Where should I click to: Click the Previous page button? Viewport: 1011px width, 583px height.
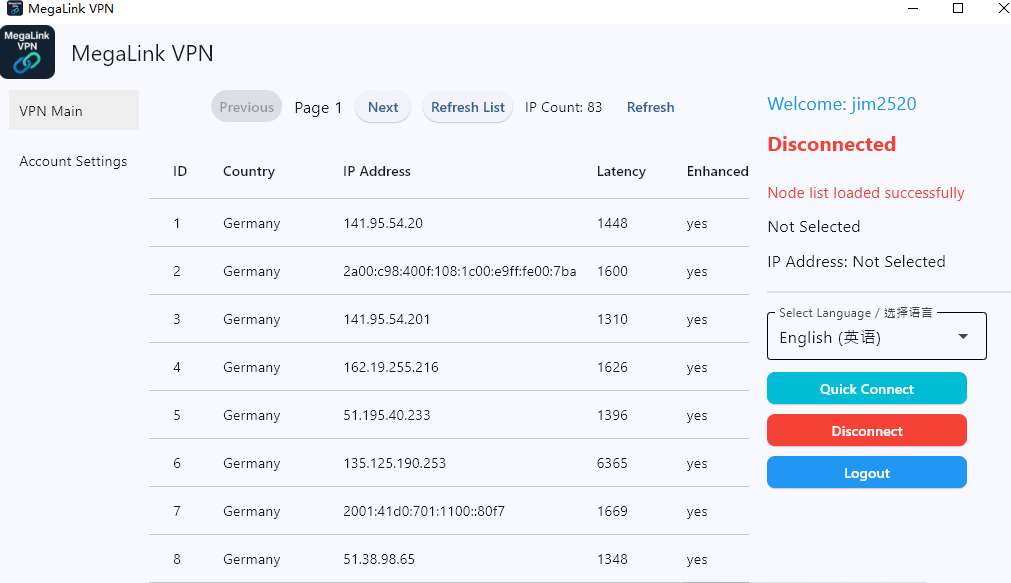pyautogui.click(x=246, y=106)
